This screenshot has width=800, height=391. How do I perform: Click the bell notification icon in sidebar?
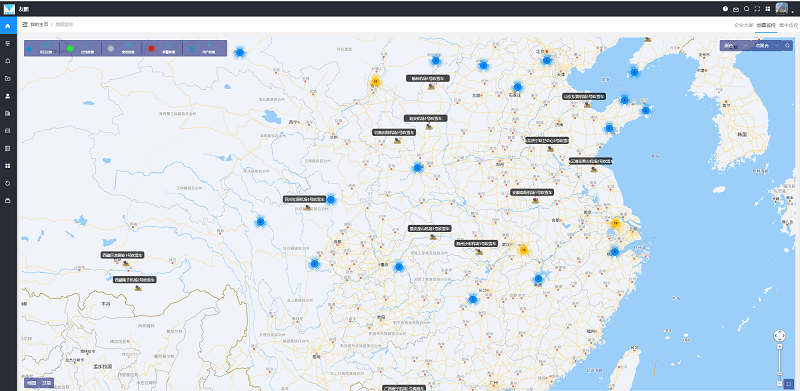tap(8, 61)
